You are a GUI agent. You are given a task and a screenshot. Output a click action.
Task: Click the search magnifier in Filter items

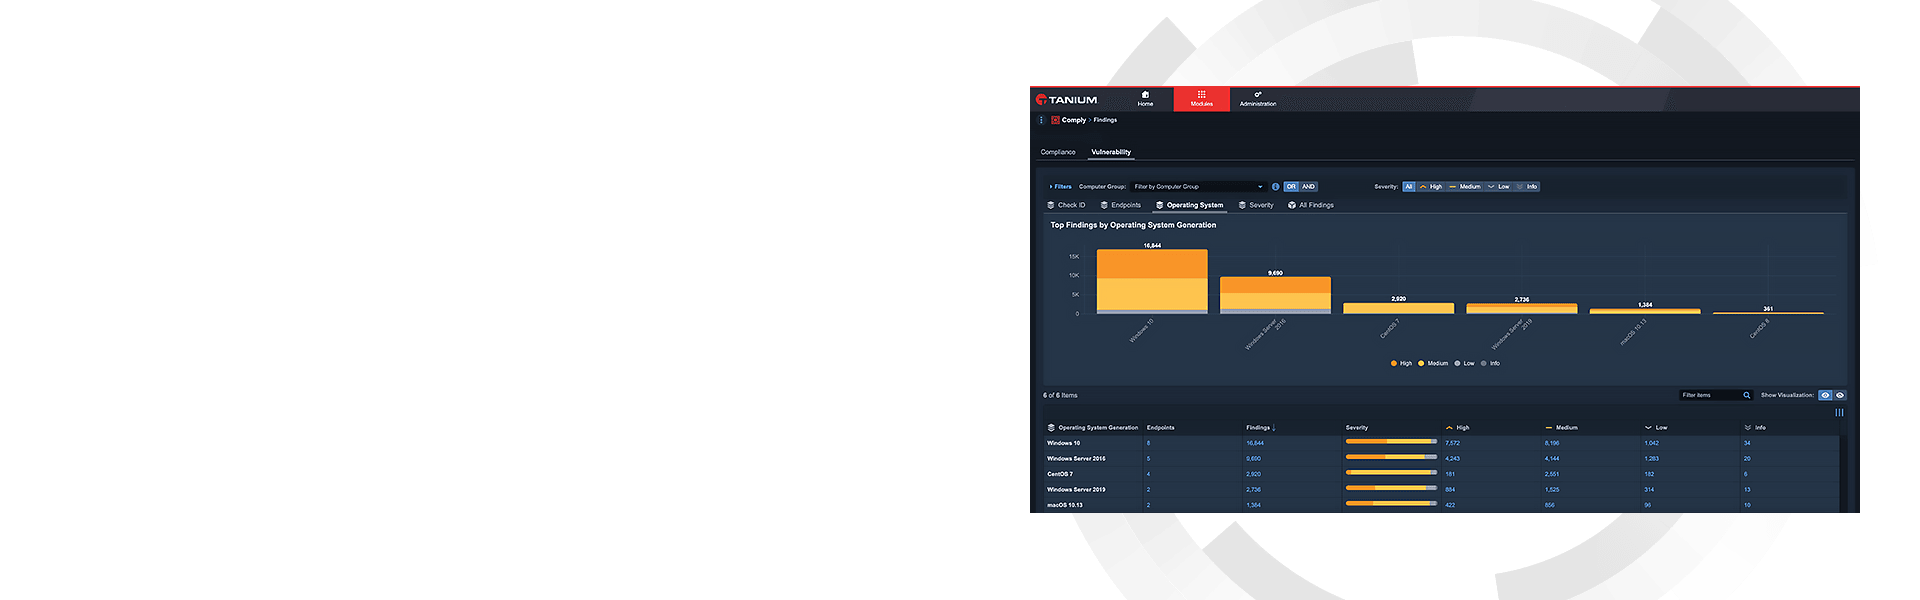click(1747, 395)
